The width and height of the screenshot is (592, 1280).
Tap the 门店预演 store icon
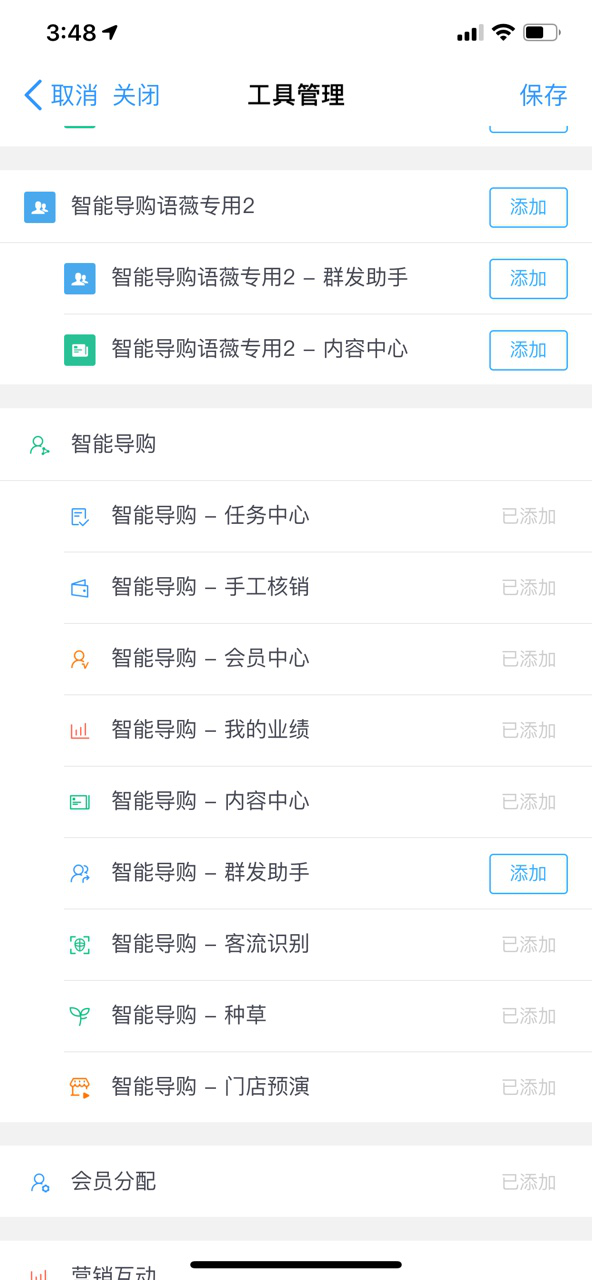coord(80,1087)
